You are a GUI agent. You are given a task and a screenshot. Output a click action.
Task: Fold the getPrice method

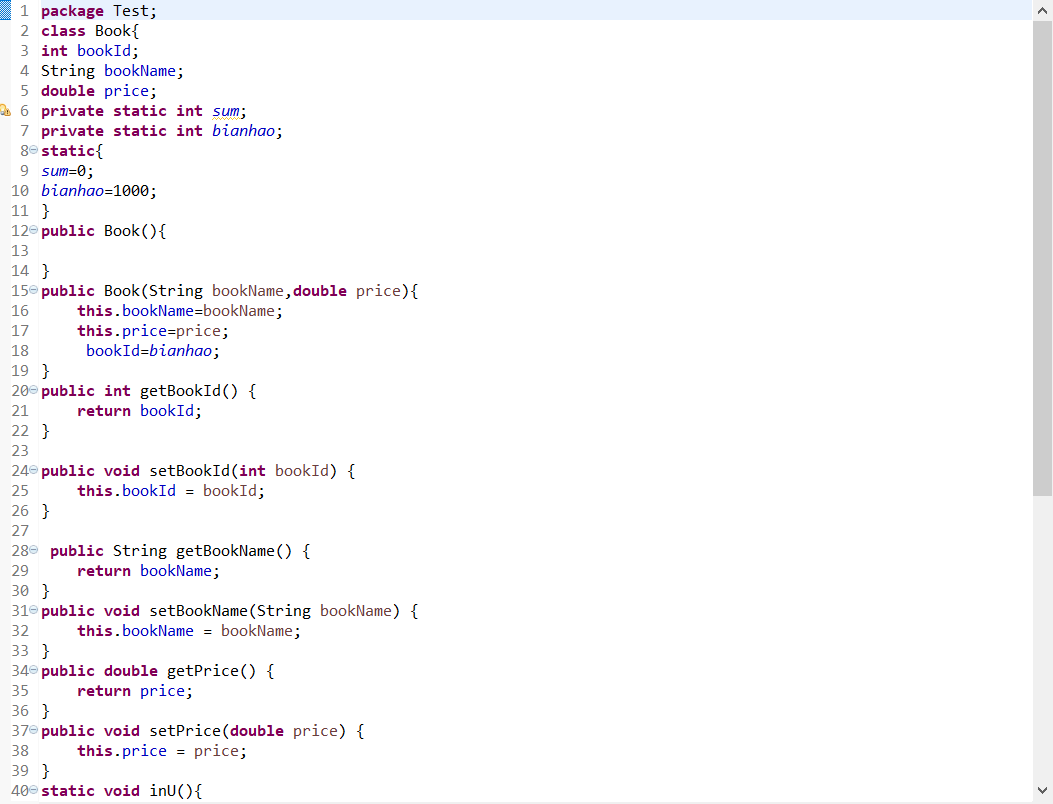pyautogui.click(x=34, y=671)
